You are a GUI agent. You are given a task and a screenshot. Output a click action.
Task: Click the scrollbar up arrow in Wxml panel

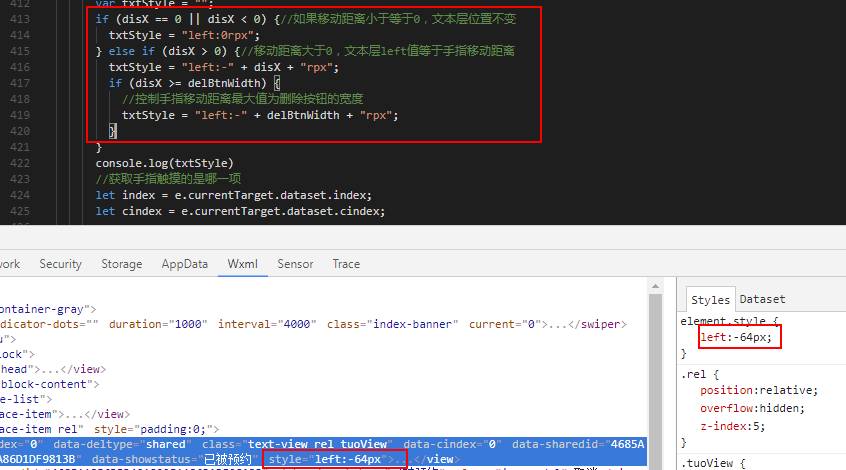pyautogui.click(x=656, y=286)
